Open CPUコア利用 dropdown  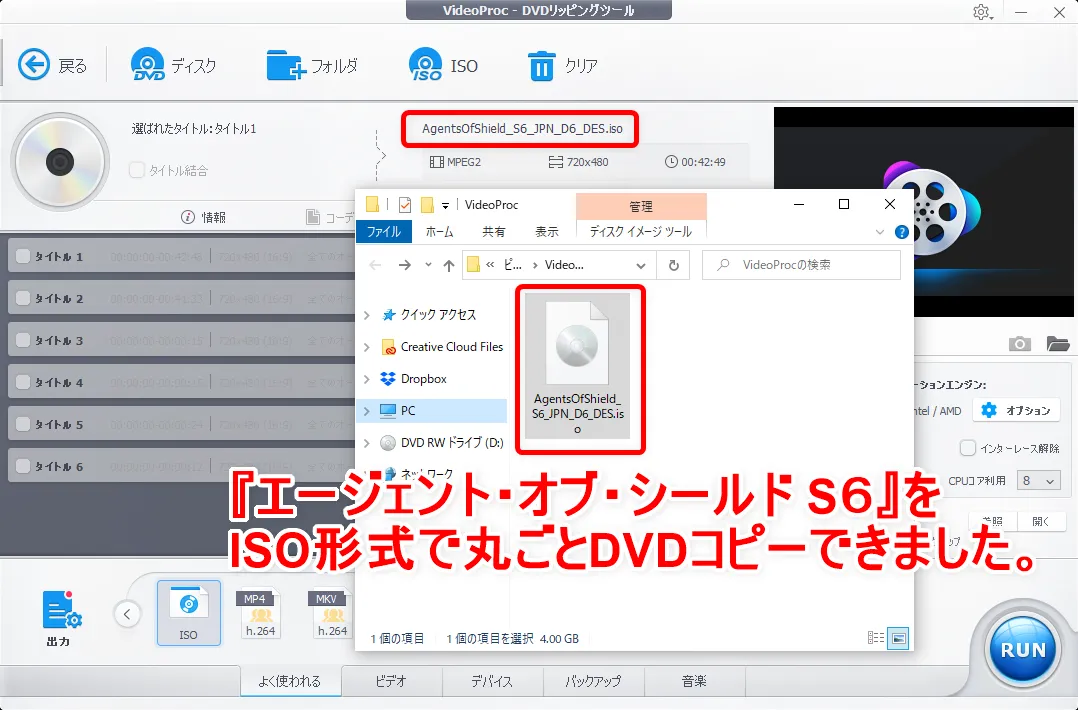[x=1038, y=480]
